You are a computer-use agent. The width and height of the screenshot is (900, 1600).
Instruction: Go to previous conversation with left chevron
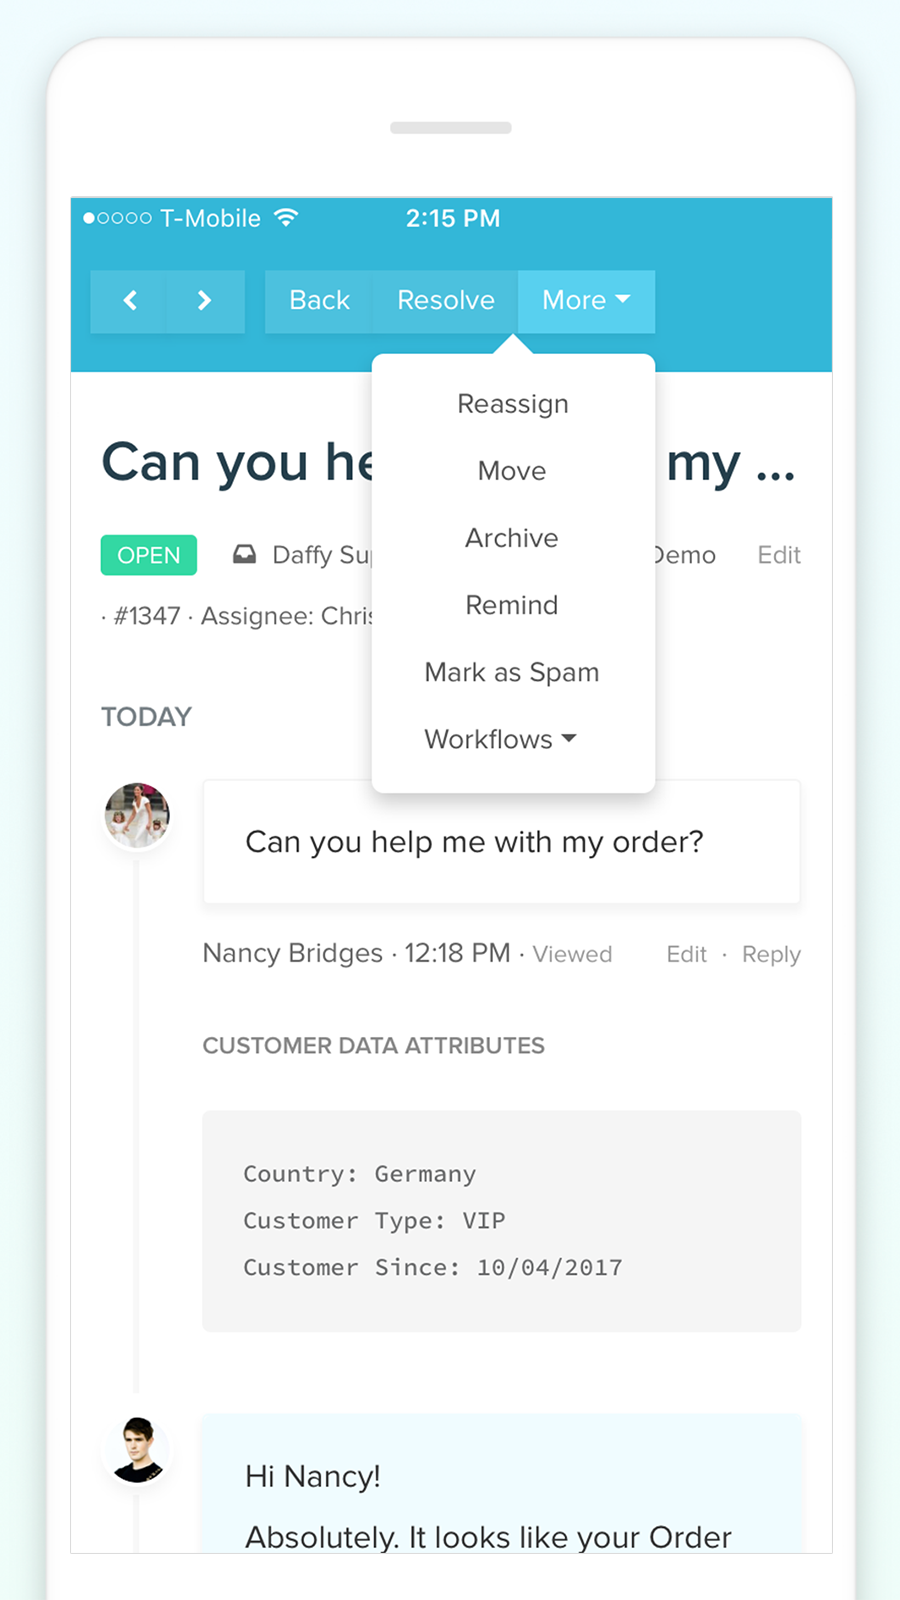tap(130, 301)
